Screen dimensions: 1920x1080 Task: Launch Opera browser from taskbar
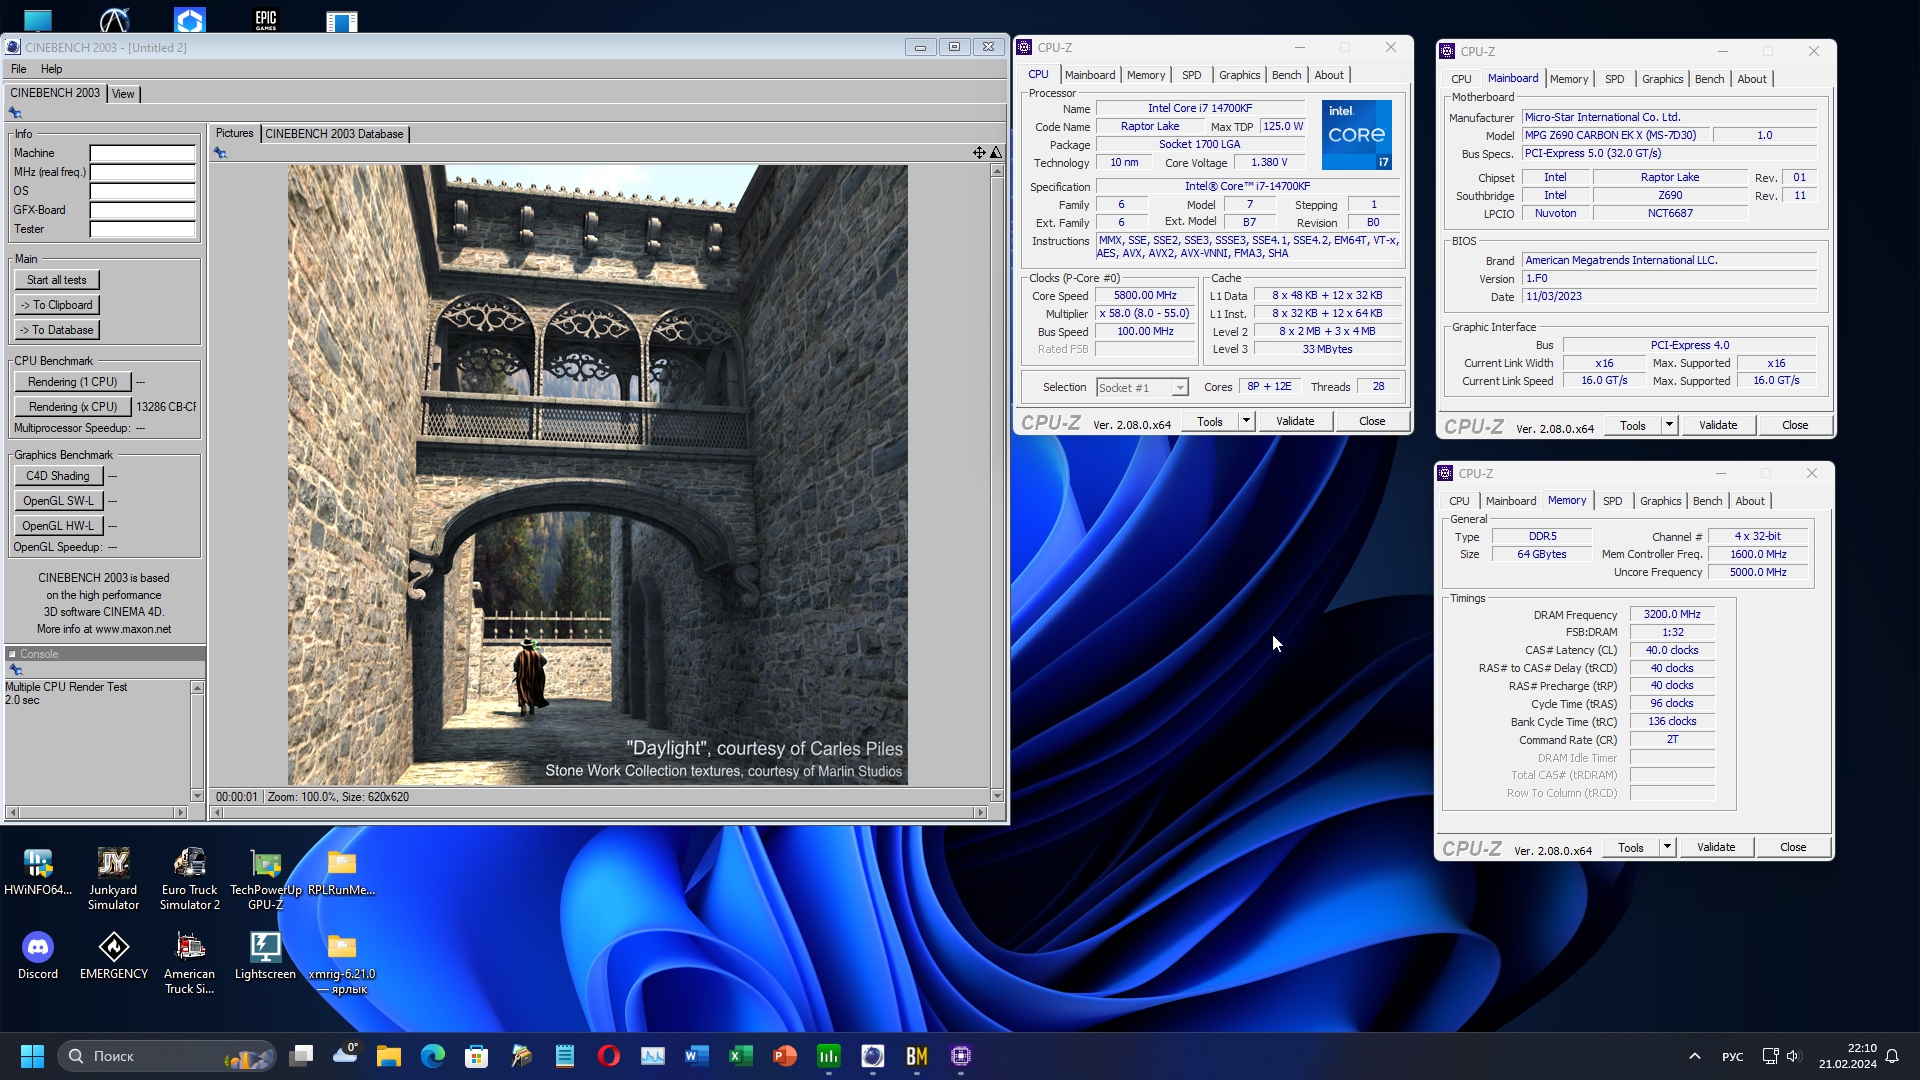click(609, 1056)
